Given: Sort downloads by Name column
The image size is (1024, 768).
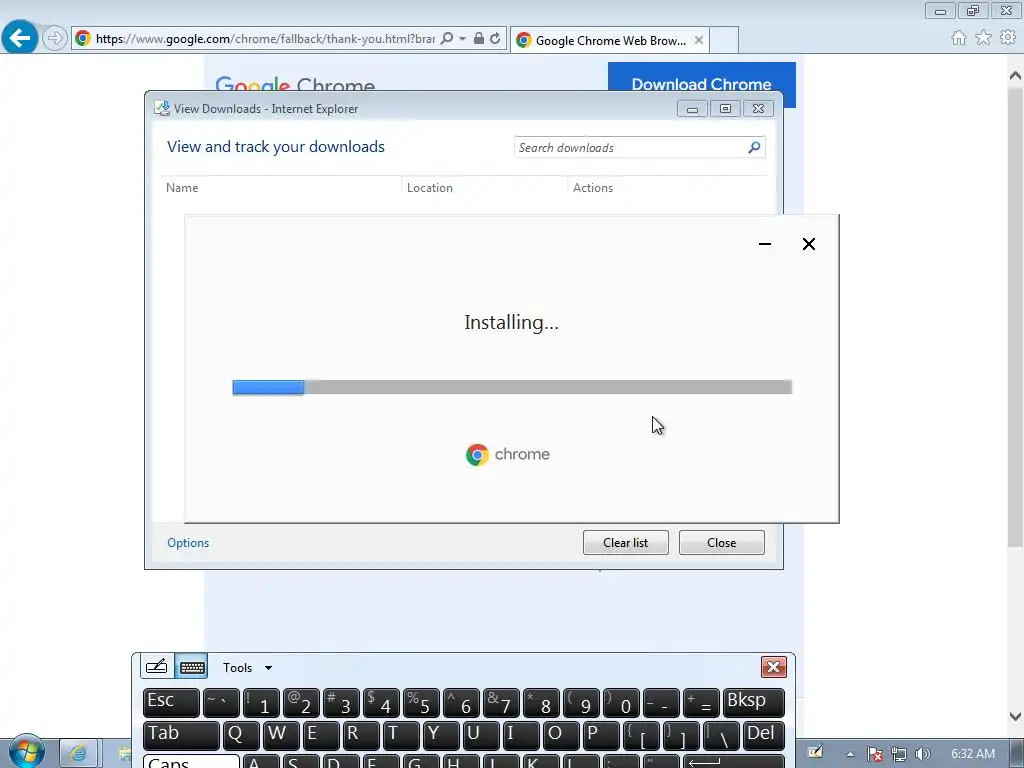Looking at the screenshot, I should (x=182, y=188).
